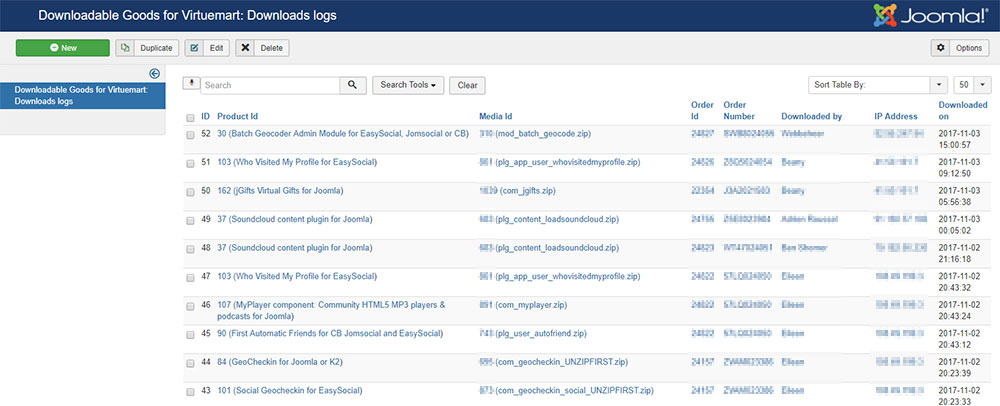Click timestamp 2017-11-02 21:16:18
1000x406 pixels.
pos(961,253)
